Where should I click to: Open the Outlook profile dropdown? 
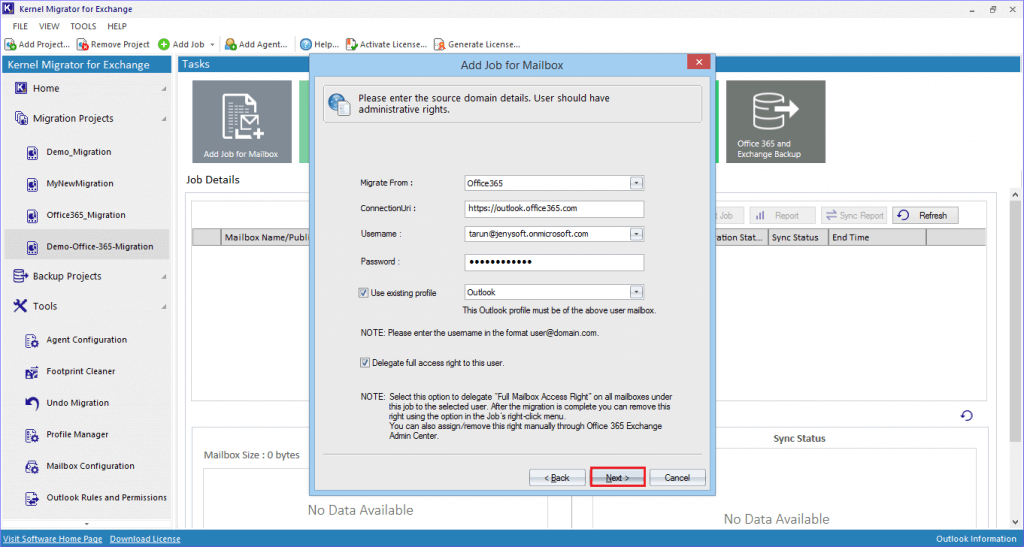636,292
